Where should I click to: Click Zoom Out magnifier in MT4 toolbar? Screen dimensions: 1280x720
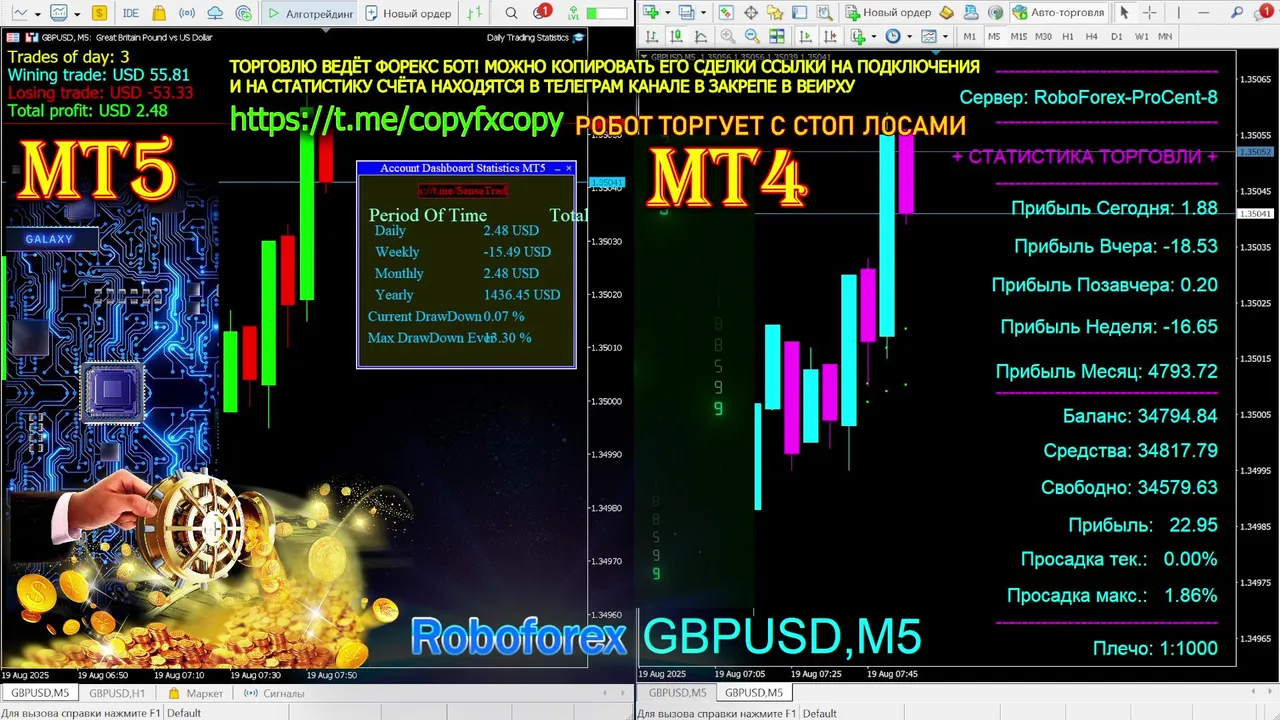[752, 36]
